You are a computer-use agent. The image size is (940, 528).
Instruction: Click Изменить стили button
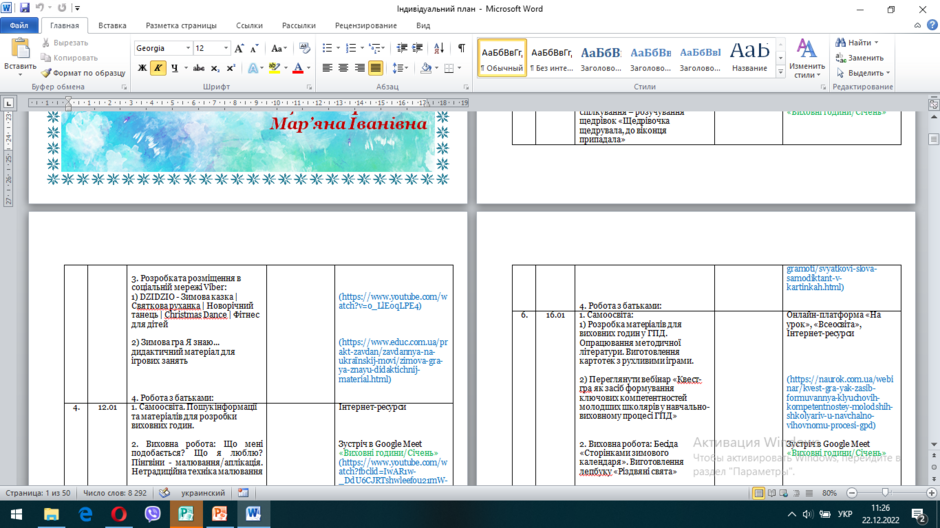click(806, 58)
